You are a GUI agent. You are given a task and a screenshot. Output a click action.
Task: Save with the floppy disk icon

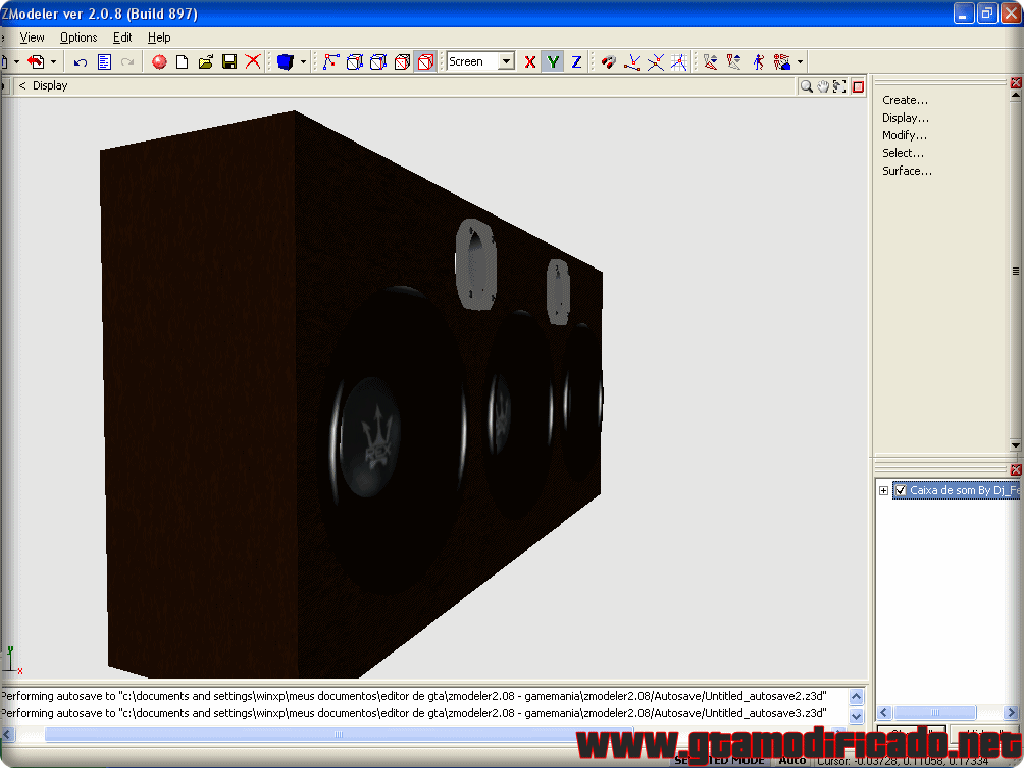pos(229,62)
